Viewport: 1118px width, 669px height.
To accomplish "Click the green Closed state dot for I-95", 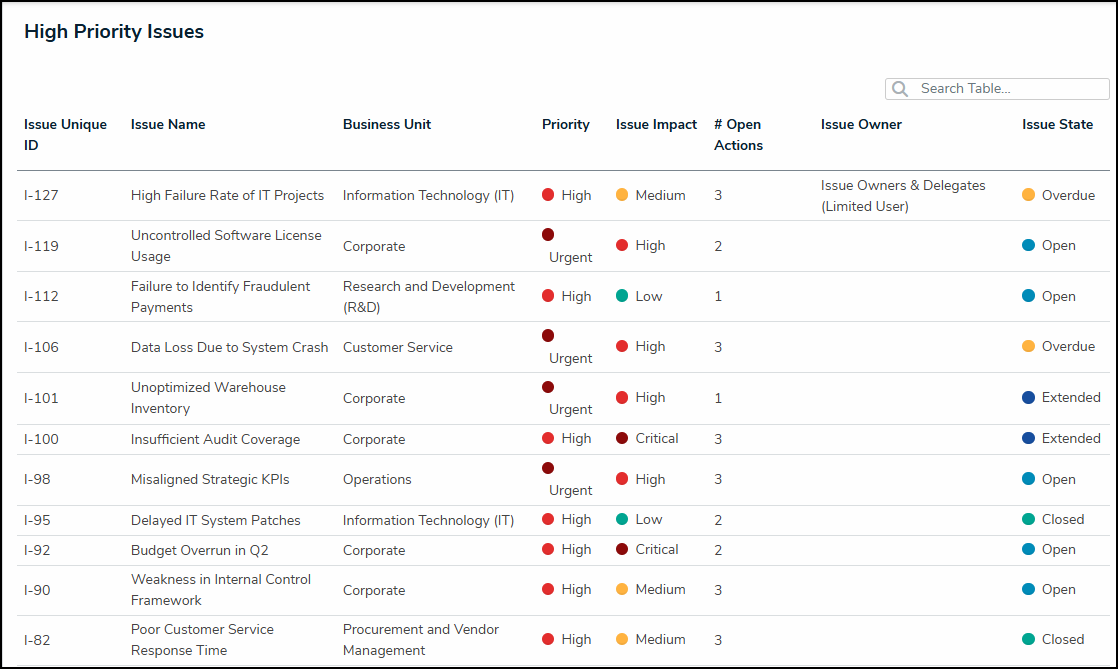I will click(1028, 519).
